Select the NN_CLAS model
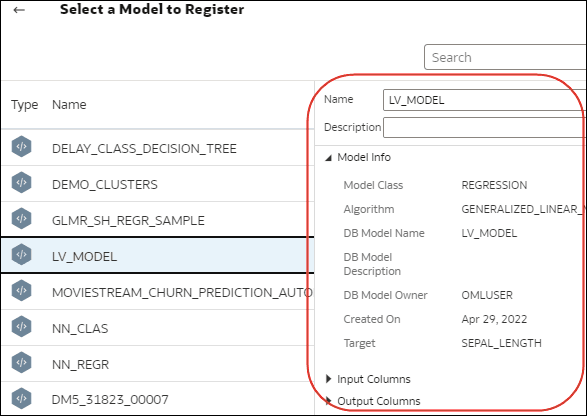587x416 pixels. coord(158,328)
